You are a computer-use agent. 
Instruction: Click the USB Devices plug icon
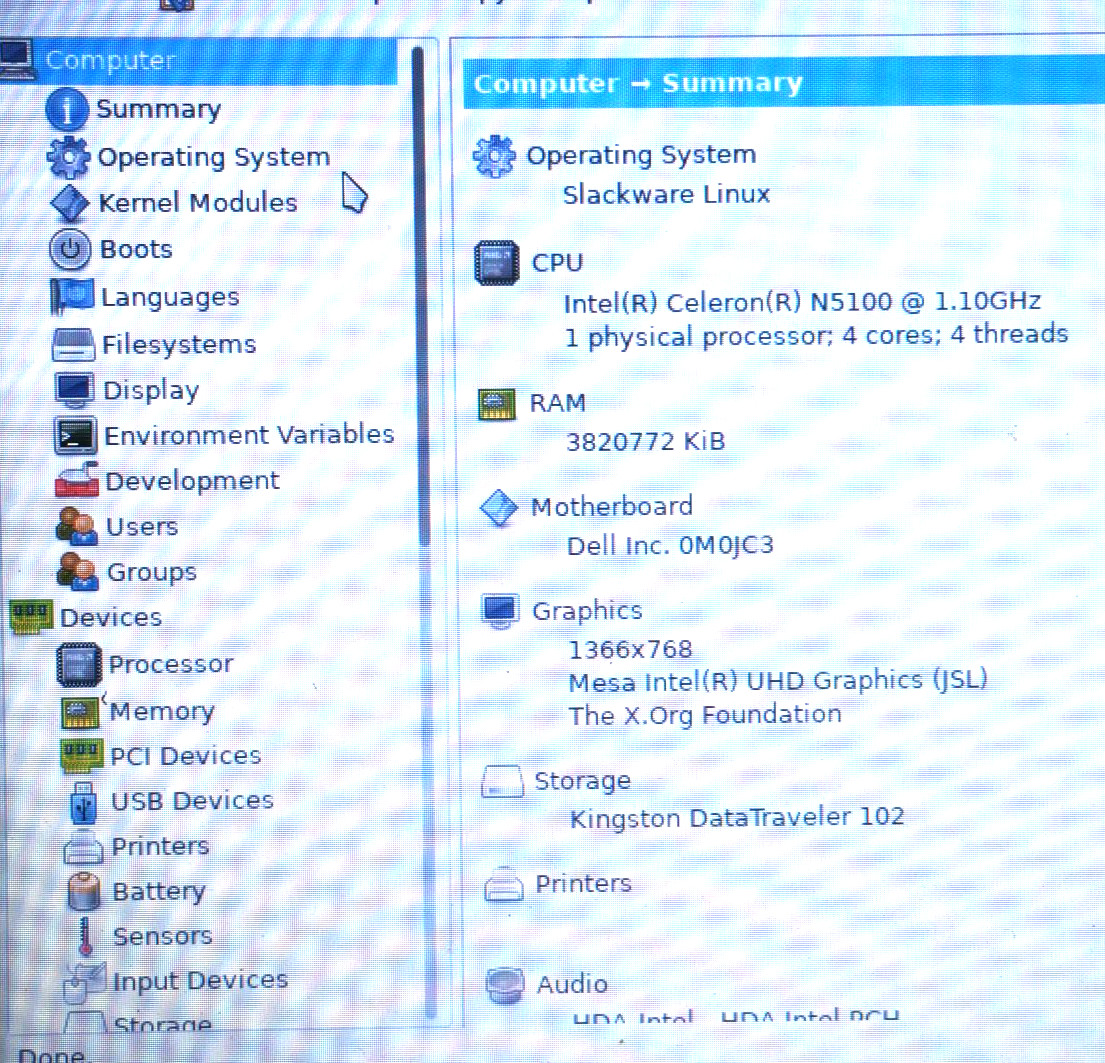click(x=84, y=802)
